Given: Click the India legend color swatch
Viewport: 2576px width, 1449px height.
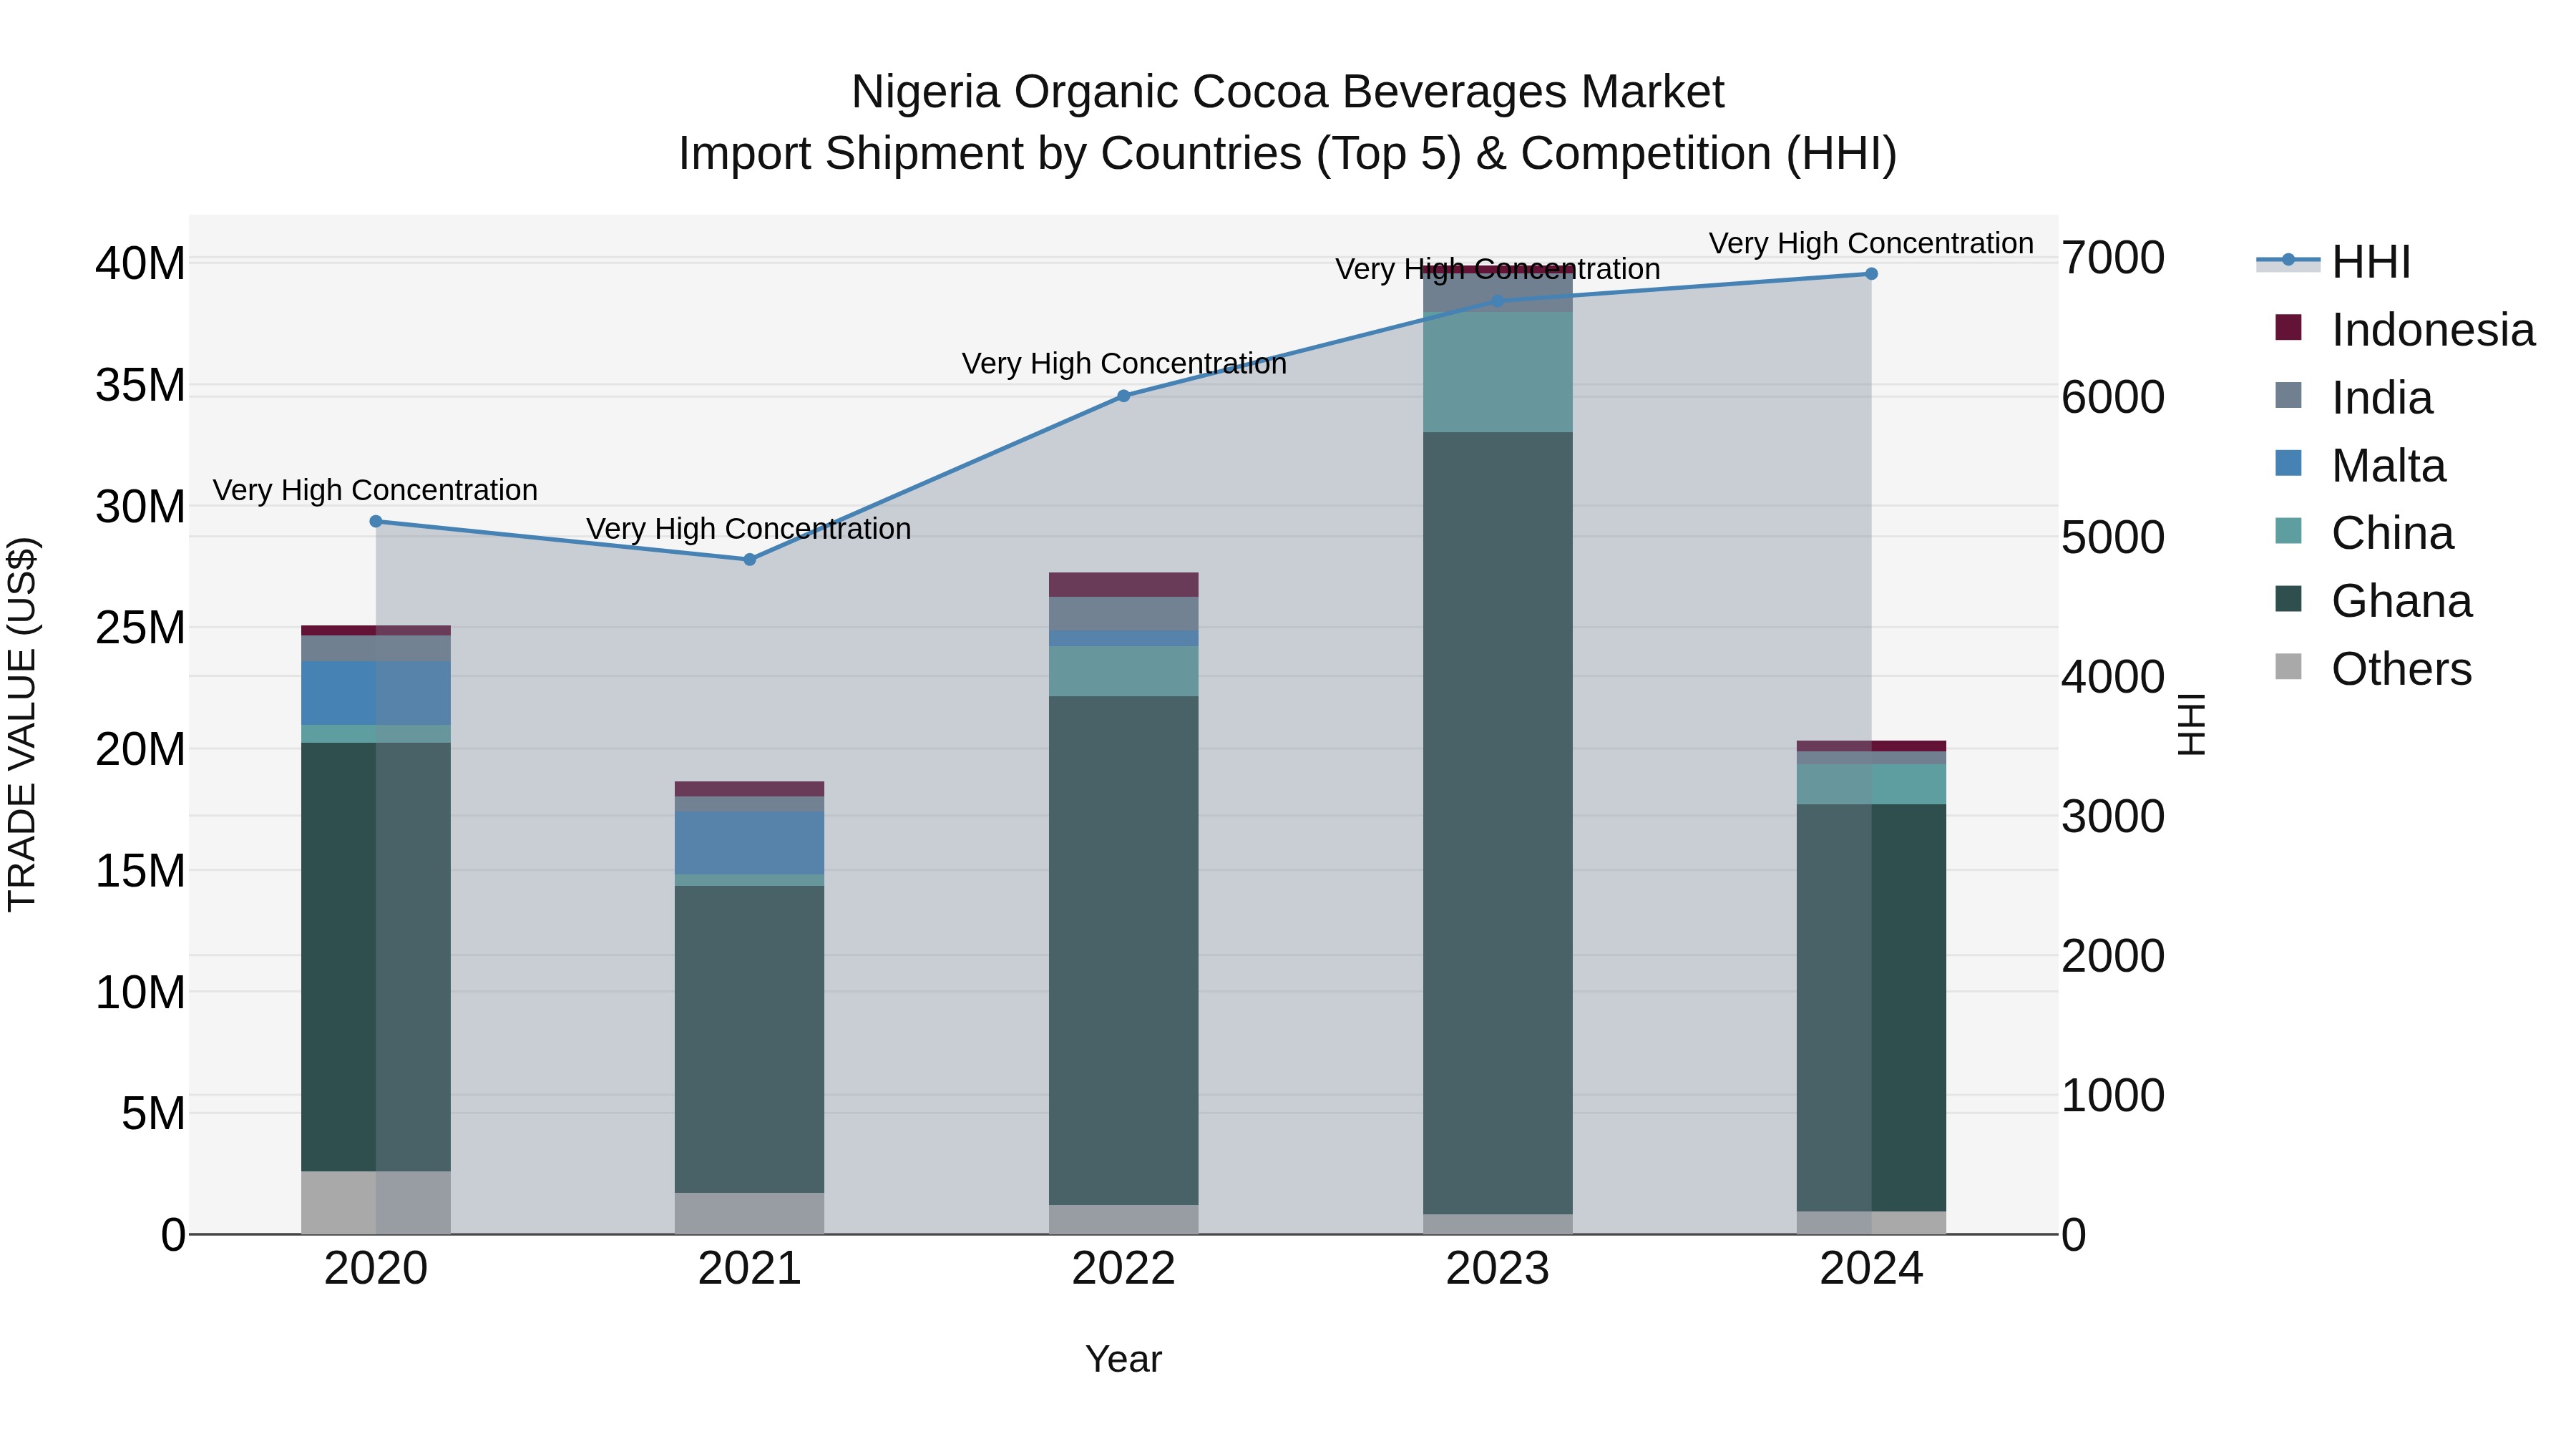Looking at the screenshot, I should 2288,395.
